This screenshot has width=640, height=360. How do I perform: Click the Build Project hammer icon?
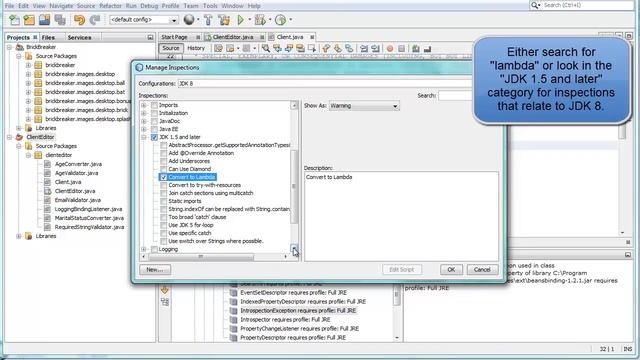[x=208, y=19]
